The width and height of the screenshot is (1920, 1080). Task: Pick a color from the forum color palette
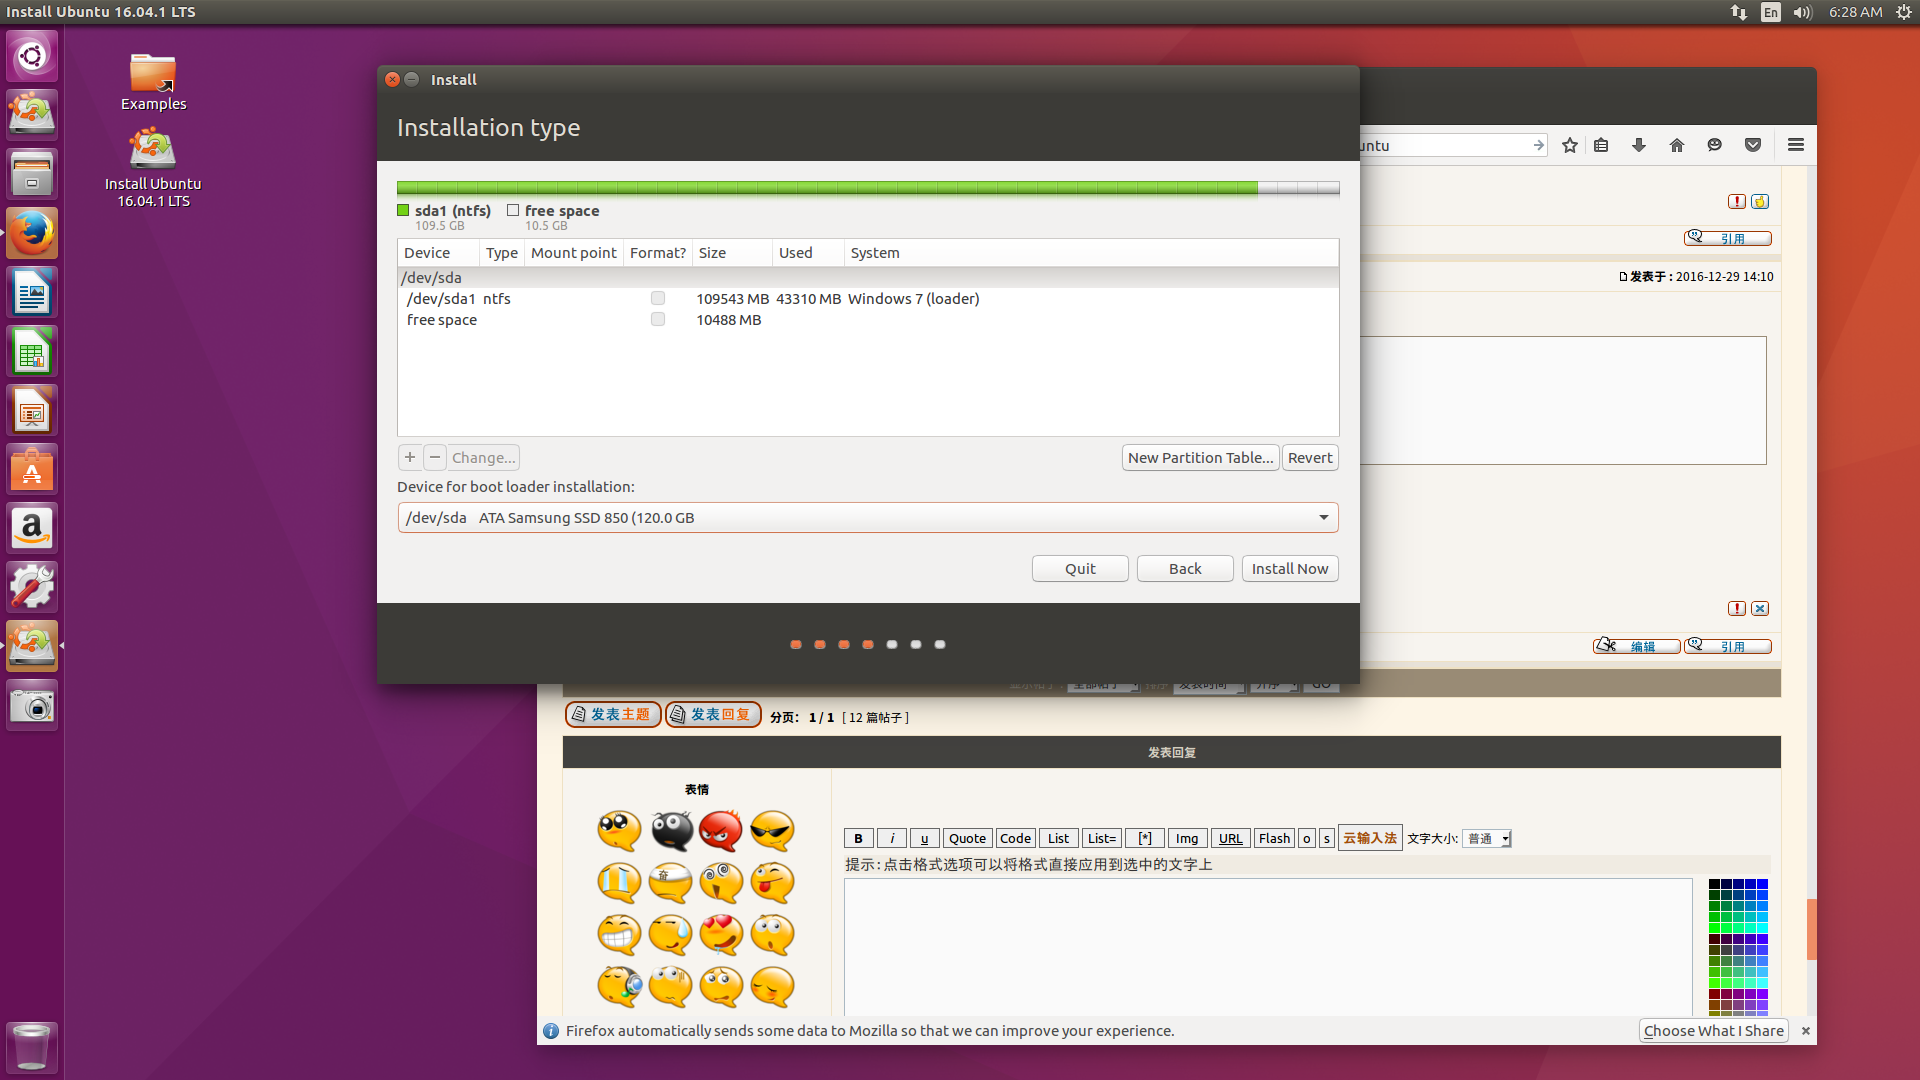1738,946
